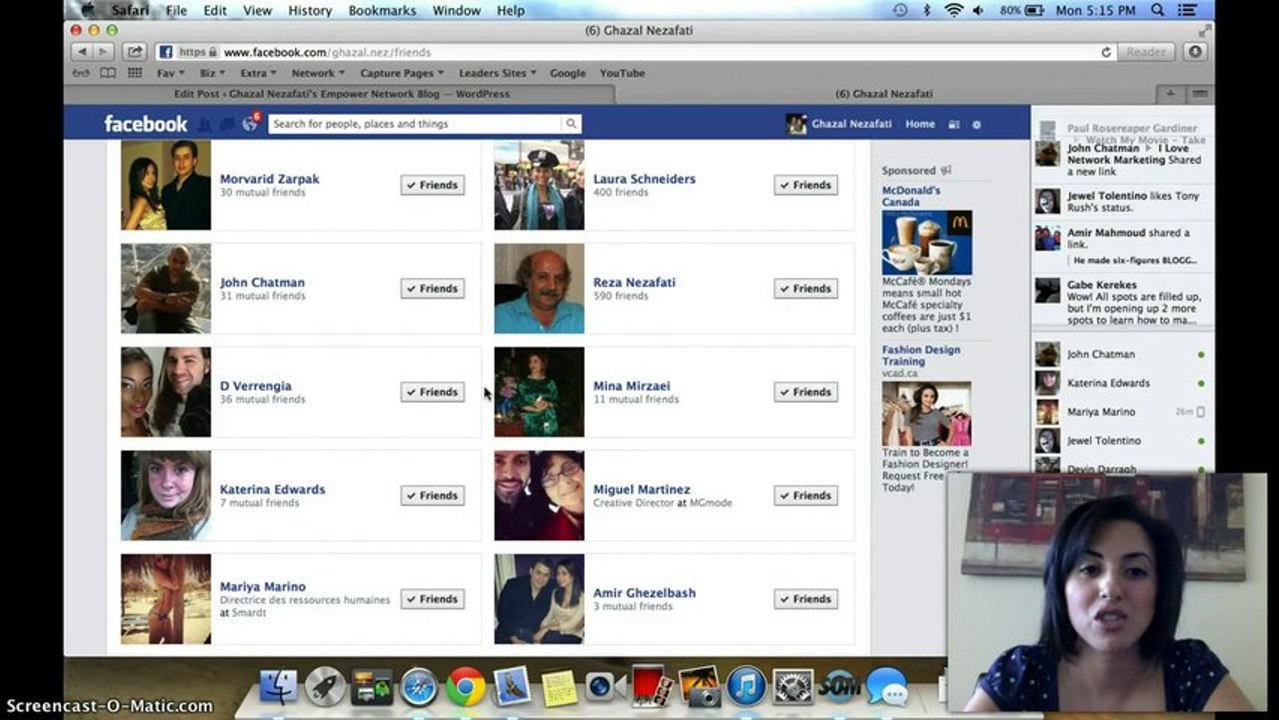The height and width of the screenshot is (720, 1279).
Task: Open iTunes music note icon in the Dock
Action: [x=747, y=687]
